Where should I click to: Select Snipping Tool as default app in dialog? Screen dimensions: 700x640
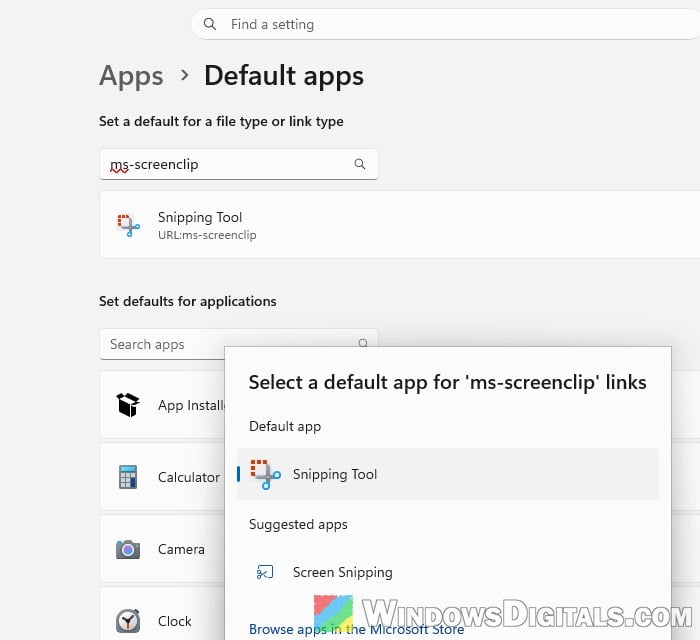pyautogui.click(x=448, y=474)
